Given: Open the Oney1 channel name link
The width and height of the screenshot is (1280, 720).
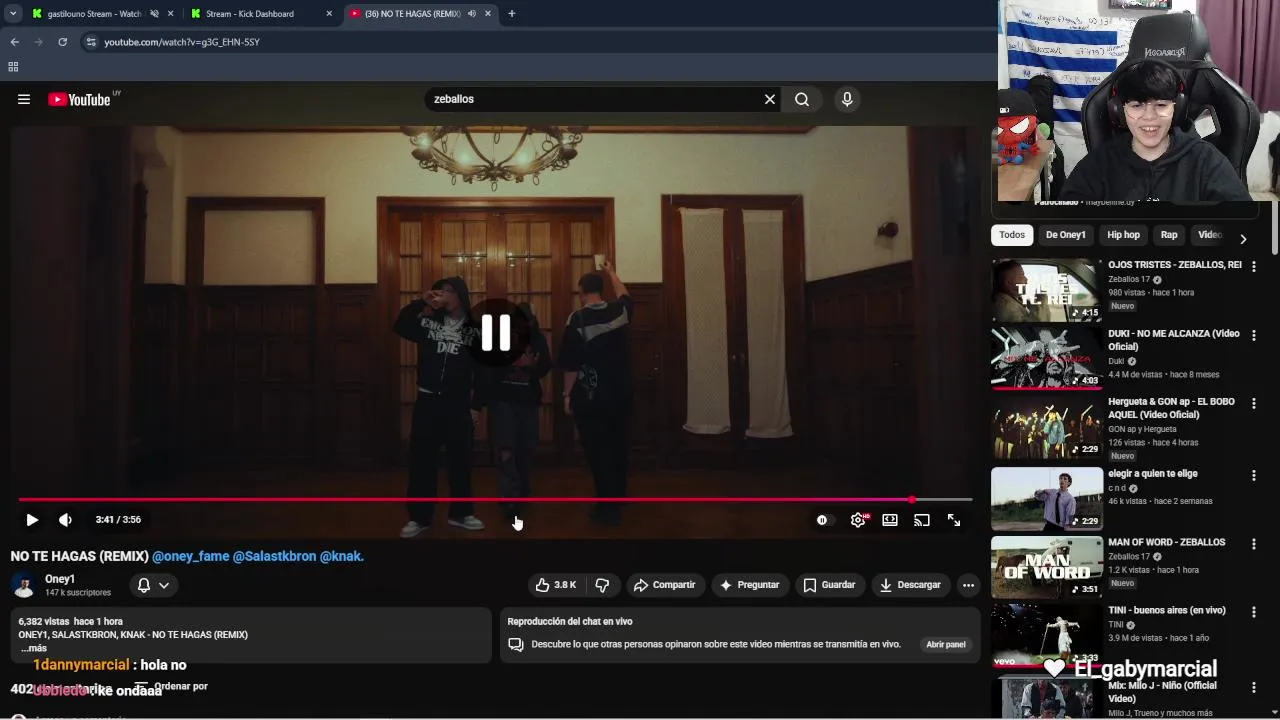Looking at the screenshot, I should tap(60, 579).
